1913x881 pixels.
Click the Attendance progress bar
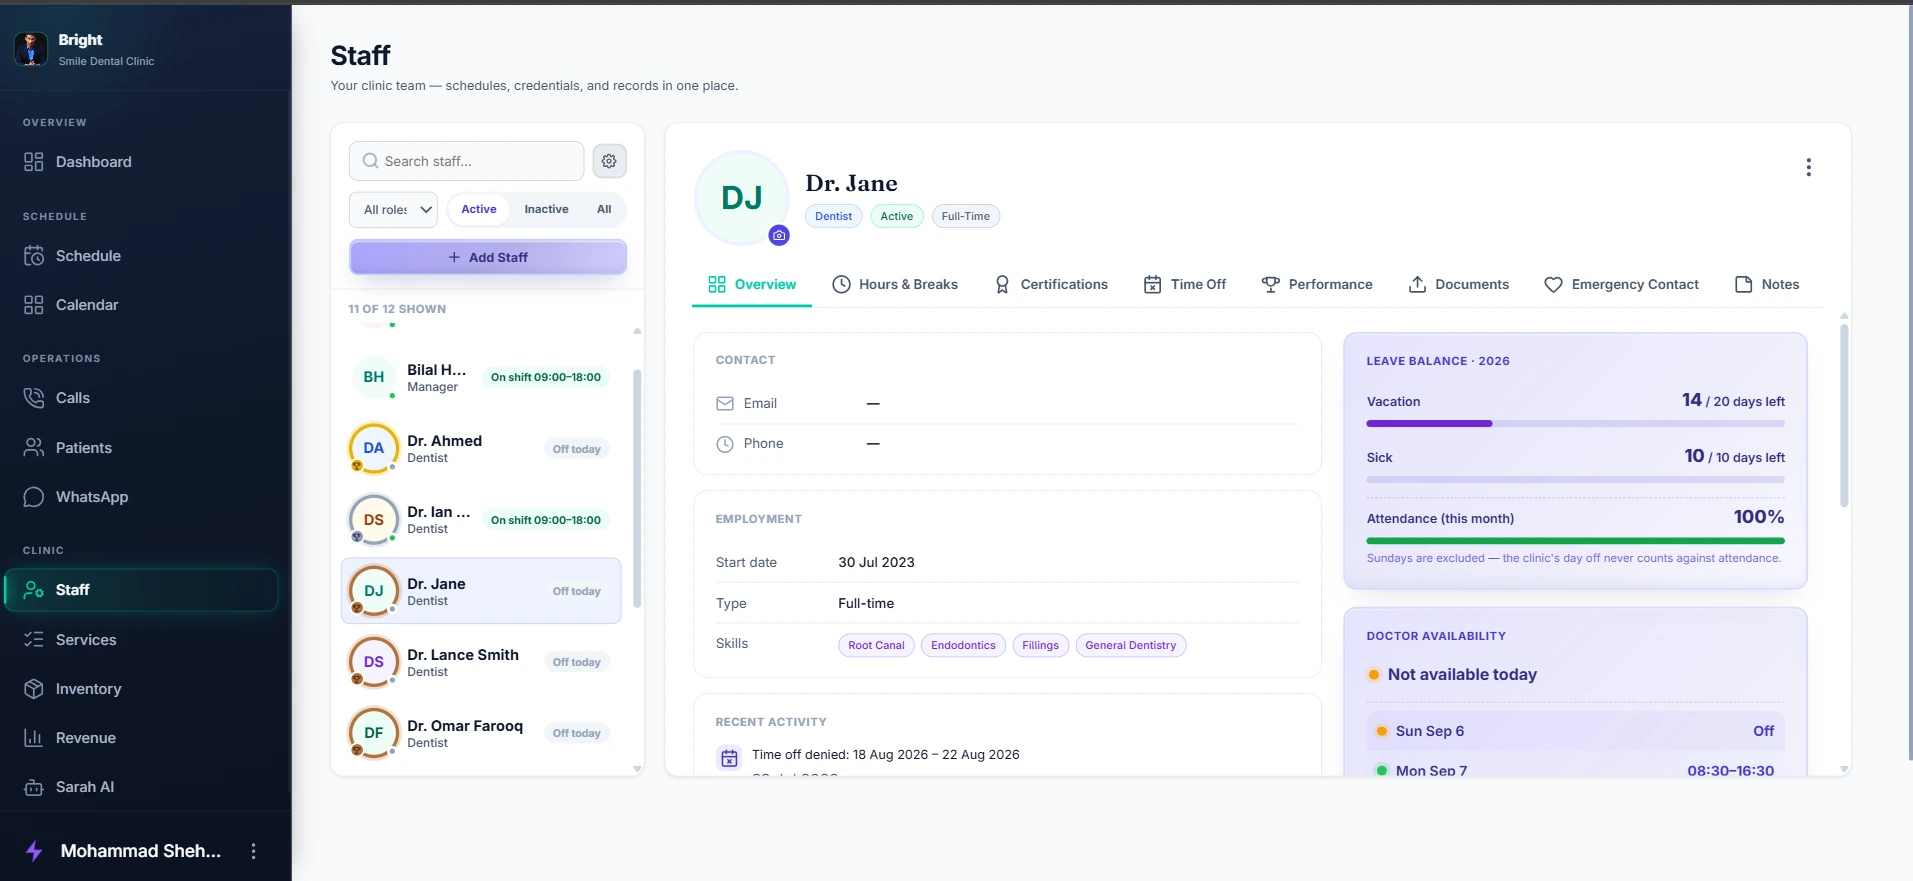(x=1575, y=541)
